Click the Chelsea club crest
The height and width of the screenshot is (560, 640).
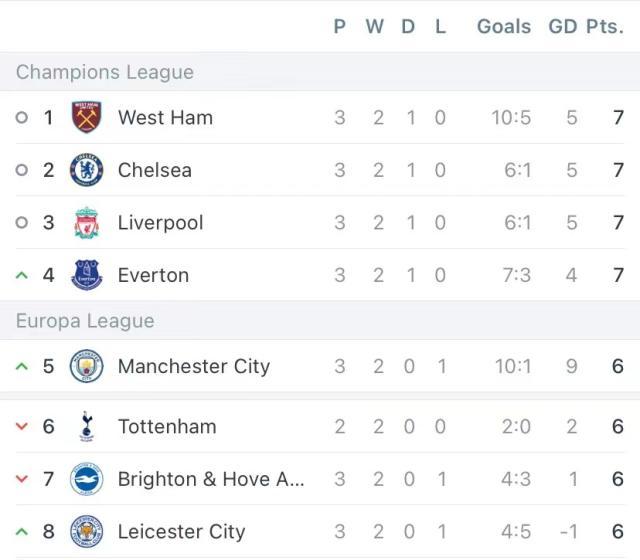tap(87, 170)
